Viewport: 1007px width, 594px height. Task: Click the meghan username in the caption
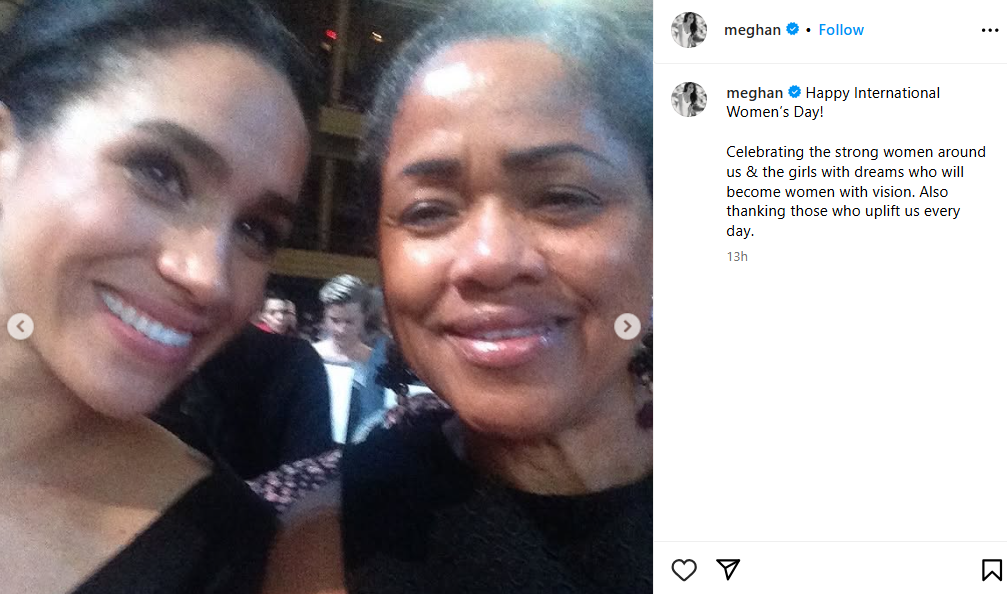(754, 93)
